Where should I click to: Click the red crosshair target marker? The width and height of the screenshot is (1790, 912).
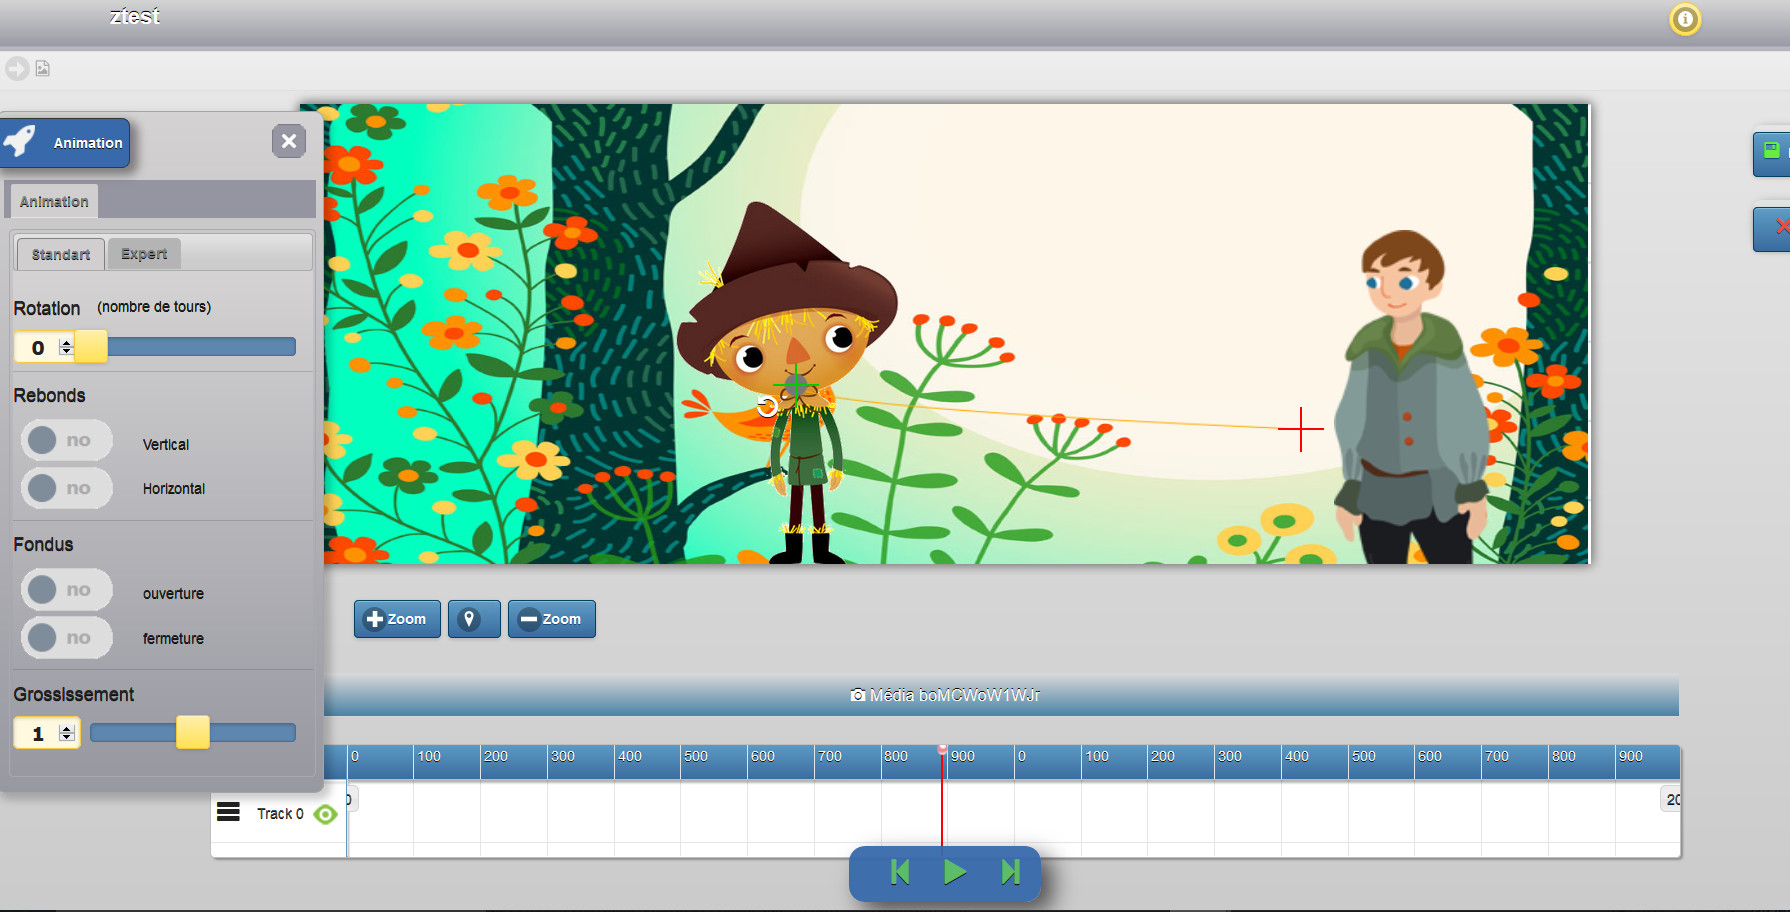1301,429
